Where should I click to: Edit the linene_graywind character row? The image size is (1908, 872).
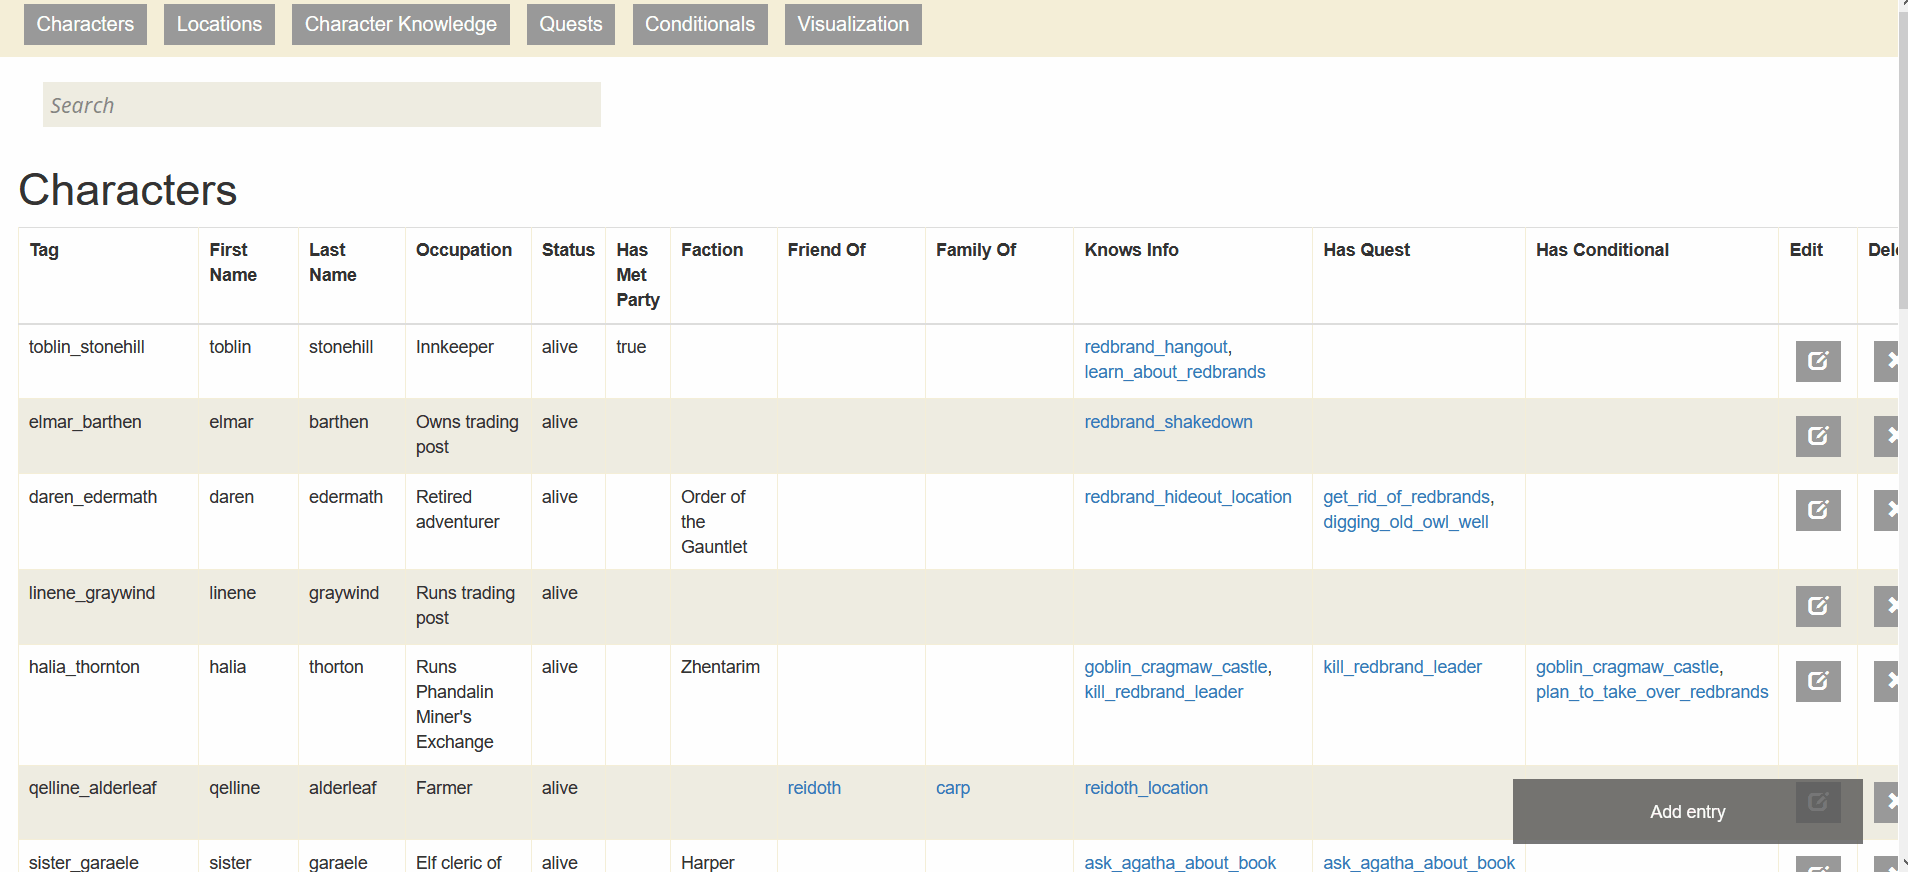(x=1818, y=606)
